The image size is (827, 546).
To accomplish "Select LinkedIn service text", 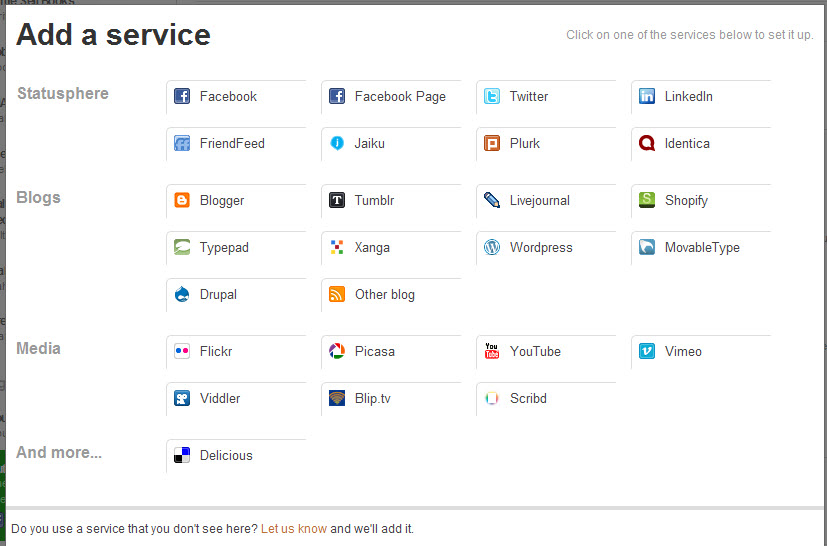I will coord(689,97).
